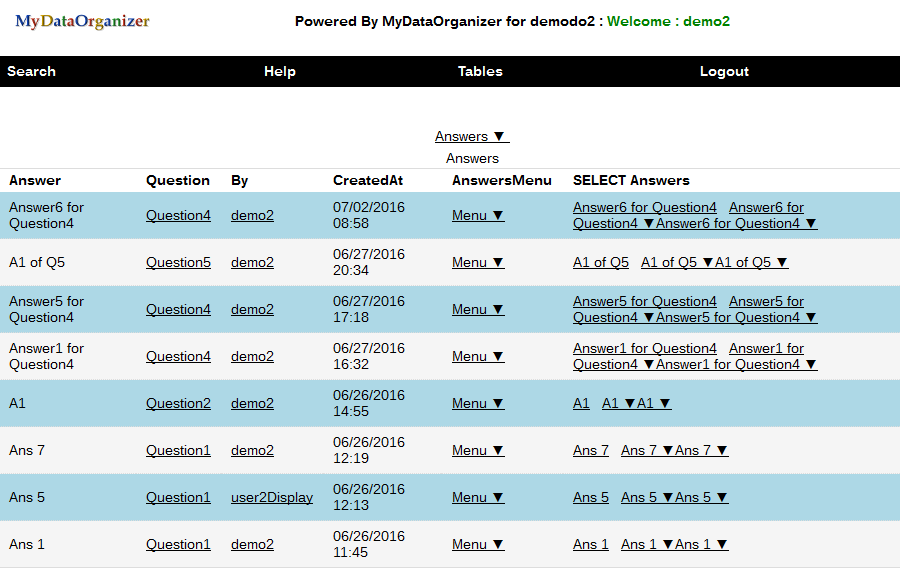The image size is (900, 586).
Task: Click the MyDataOrganizer logo
Action: (82, 21)
